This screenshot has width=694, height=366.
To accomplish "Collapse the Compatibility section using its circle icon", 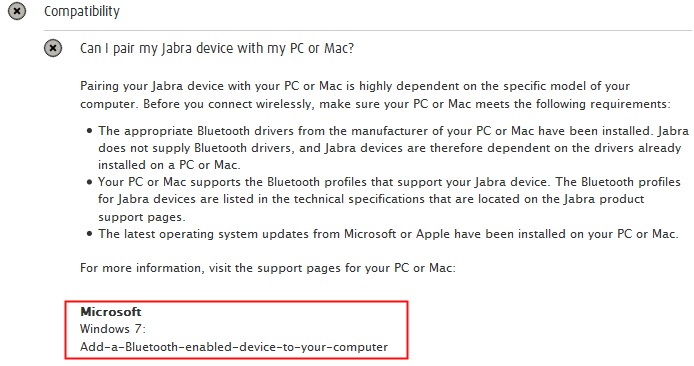I will click(17, 11).
